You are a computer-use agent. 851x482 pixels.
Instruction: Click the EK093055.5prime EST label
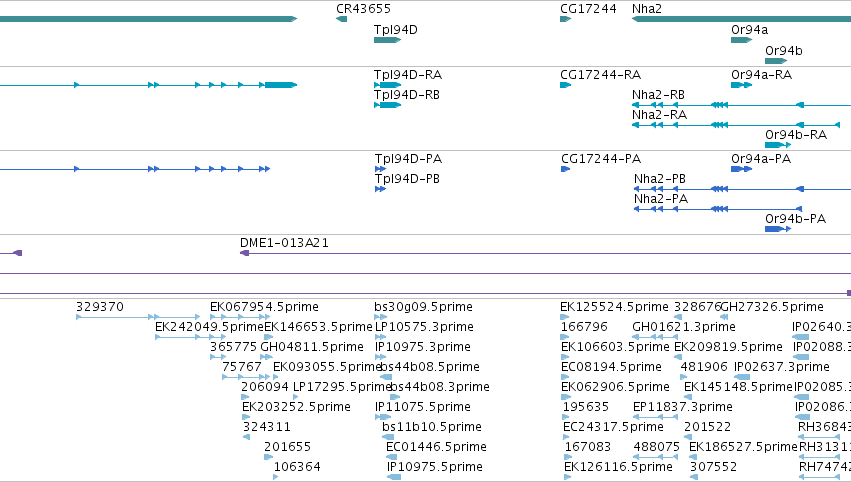click(327, 367)
